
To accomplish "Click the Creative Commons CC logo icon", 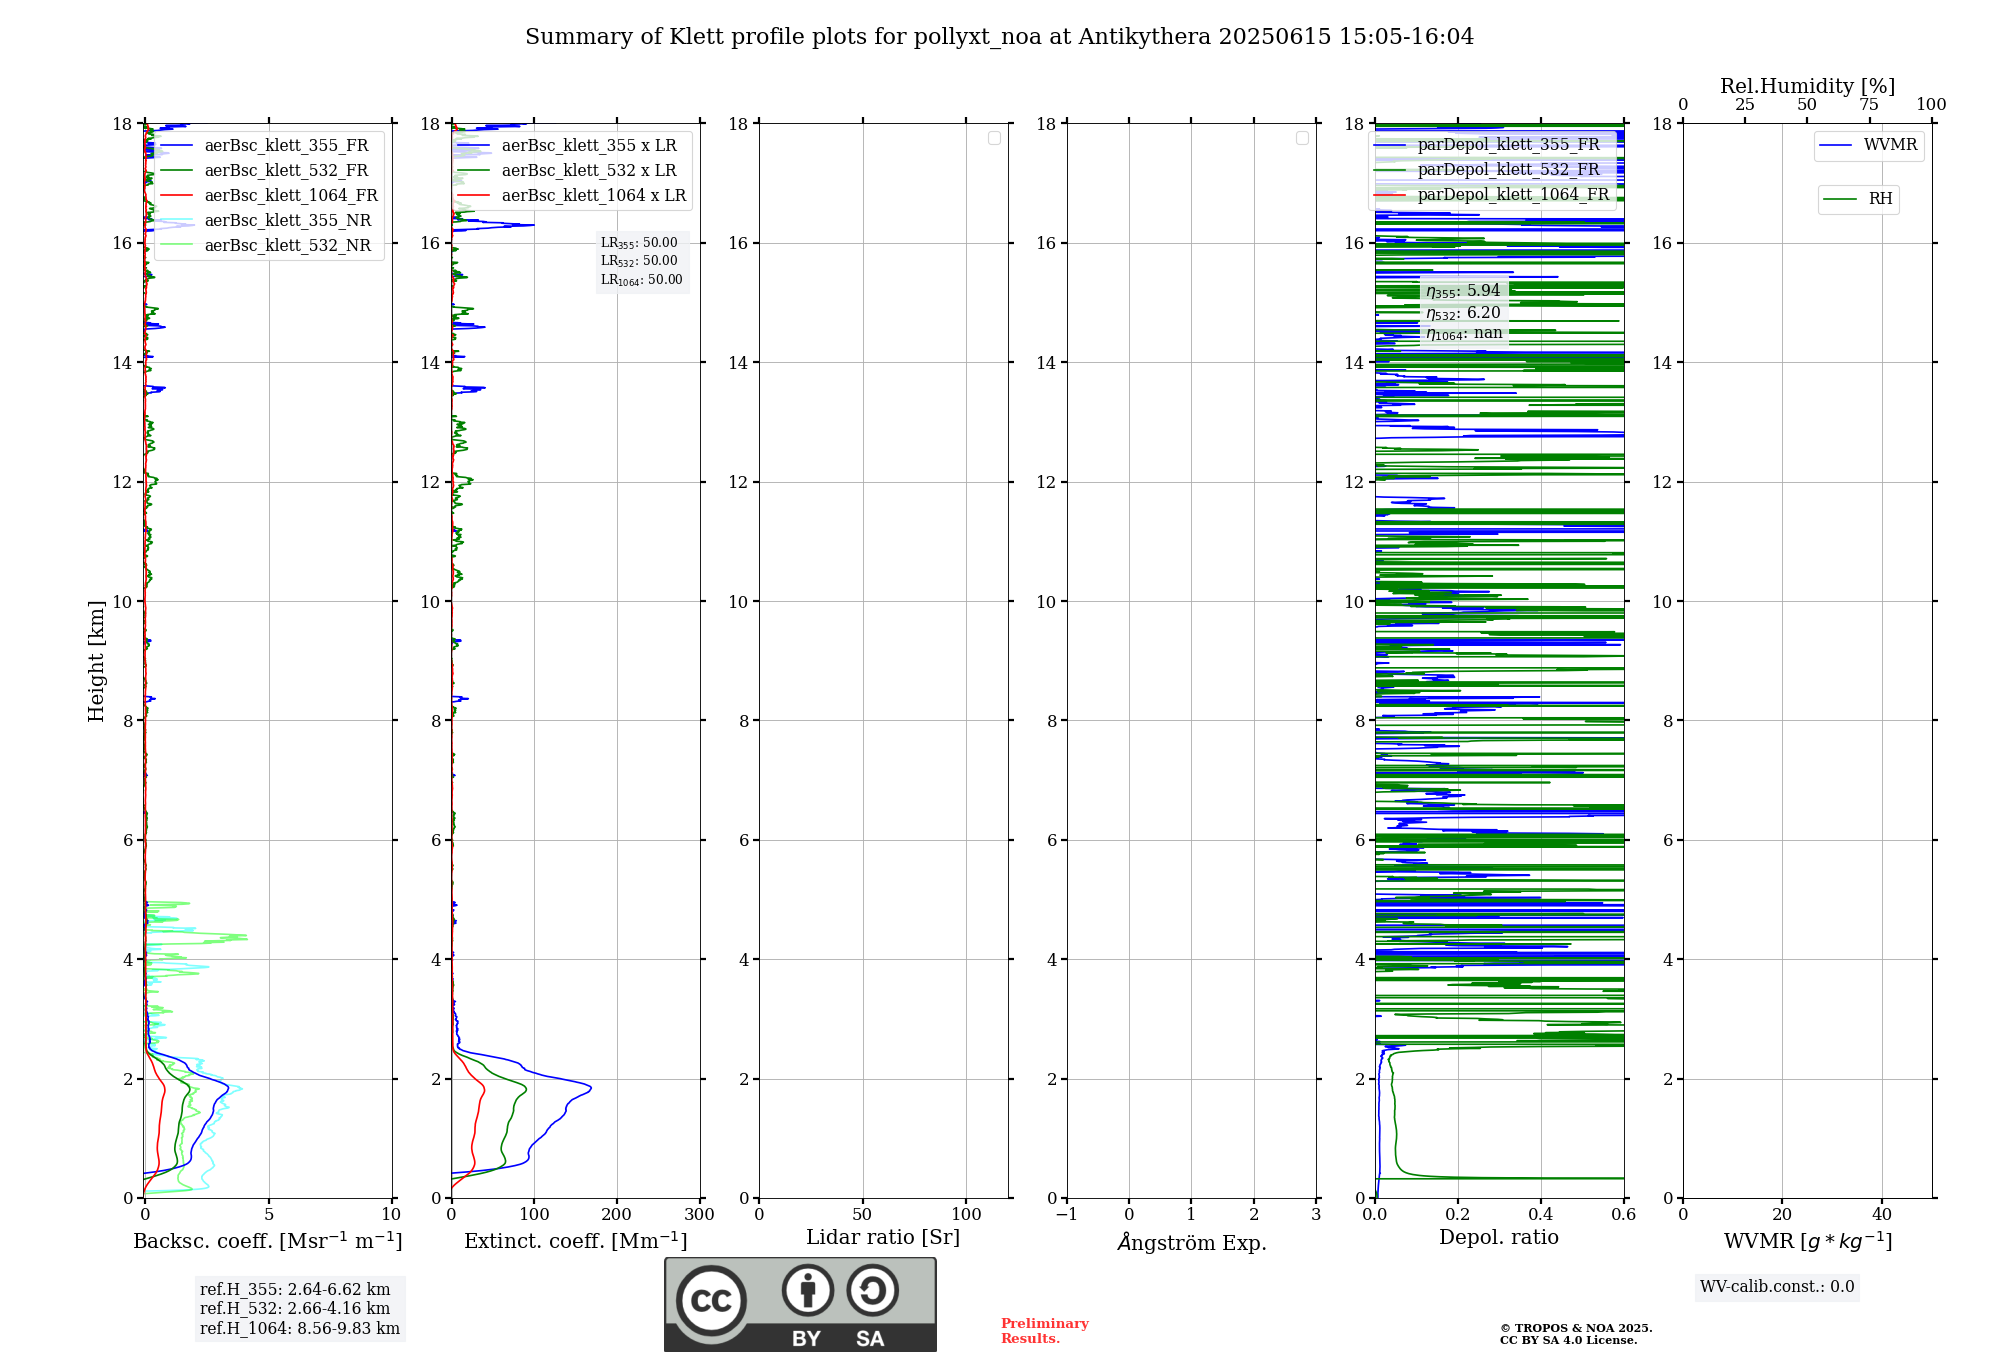I will (x=711, y=1301).
